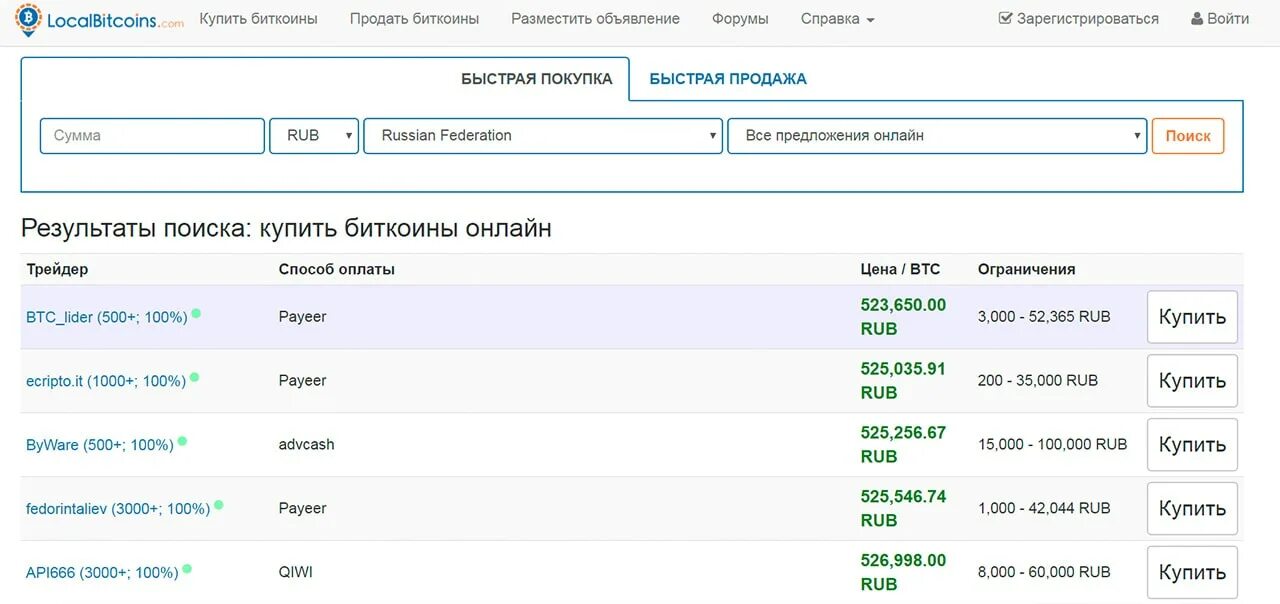Click green online dot next to fedorintaliev
This screenshot has height=604, width=1280.
(218, 505)
